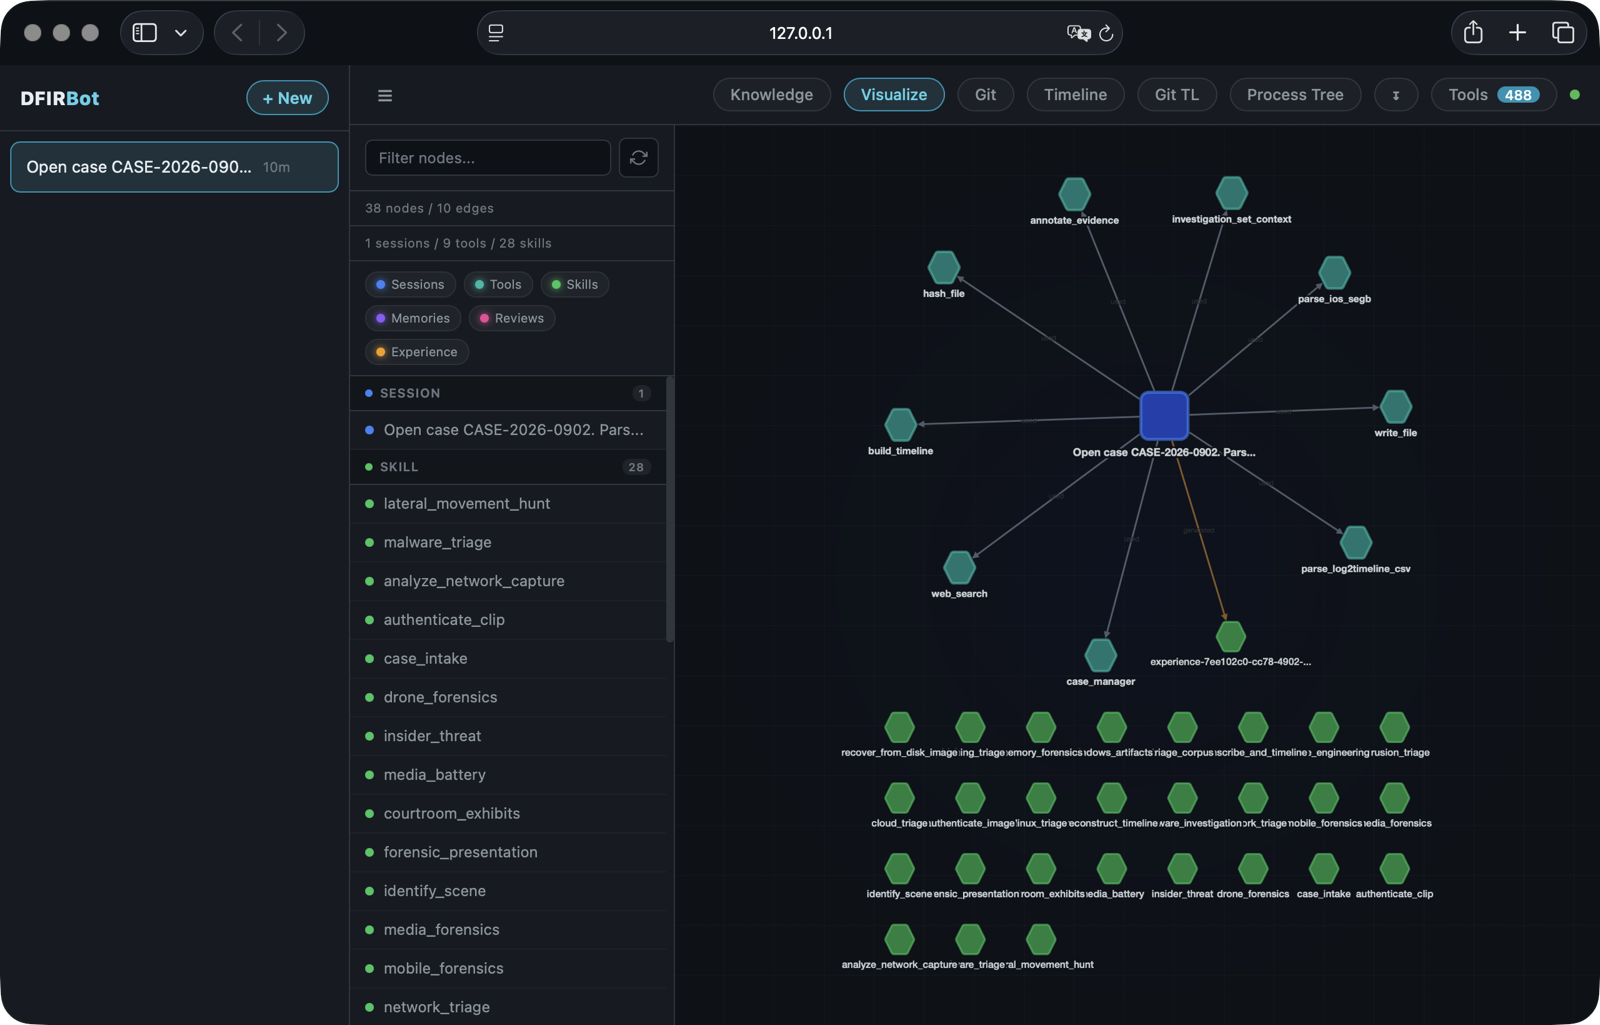Open the Tools 488 button
Screen dimensions: 1600x1025
[1494, 95]
